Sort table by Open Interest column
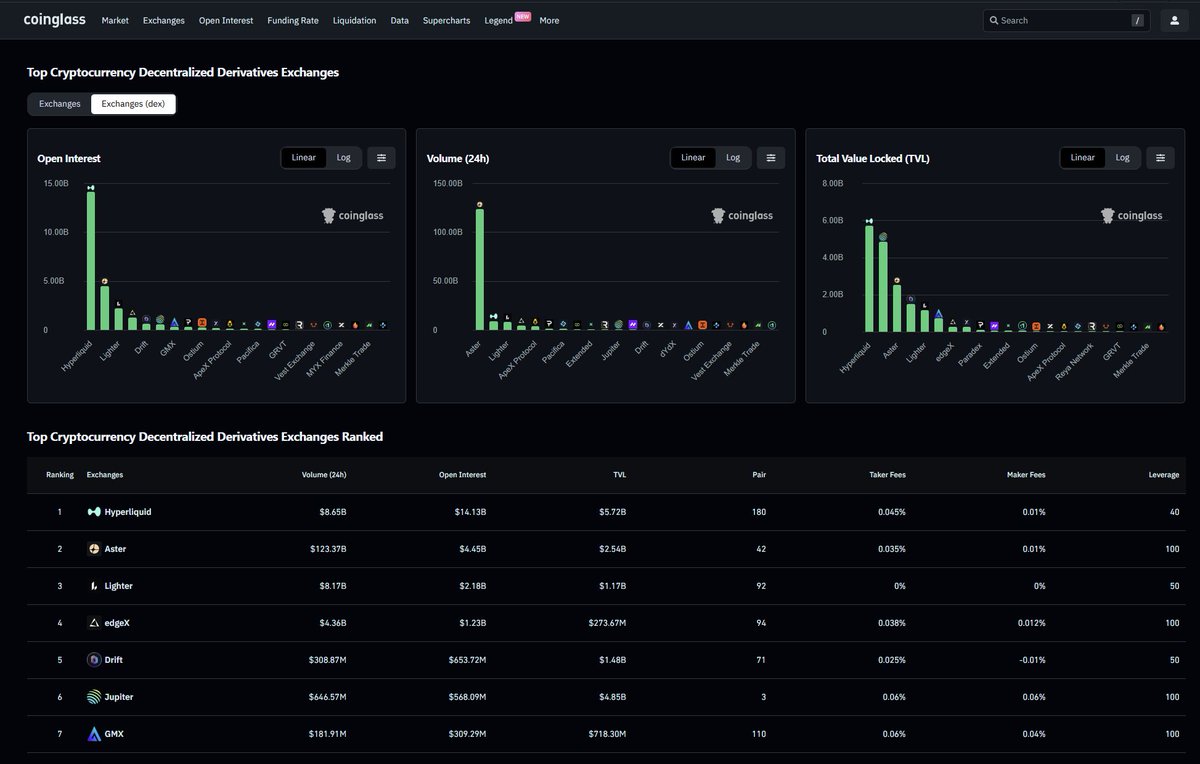1200x764 pixels. tap(462, 475)
